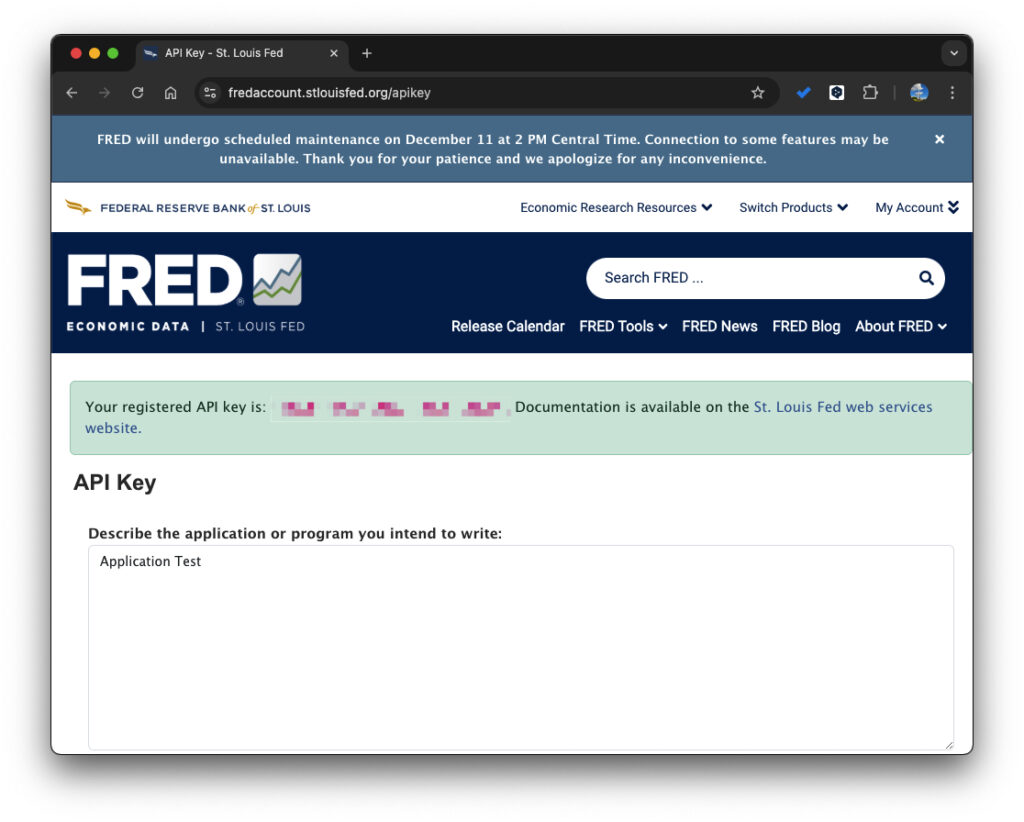Open the Extensions puzzle piece icon
Viewport: 1024px width, 822px height.
coord(870,93)
